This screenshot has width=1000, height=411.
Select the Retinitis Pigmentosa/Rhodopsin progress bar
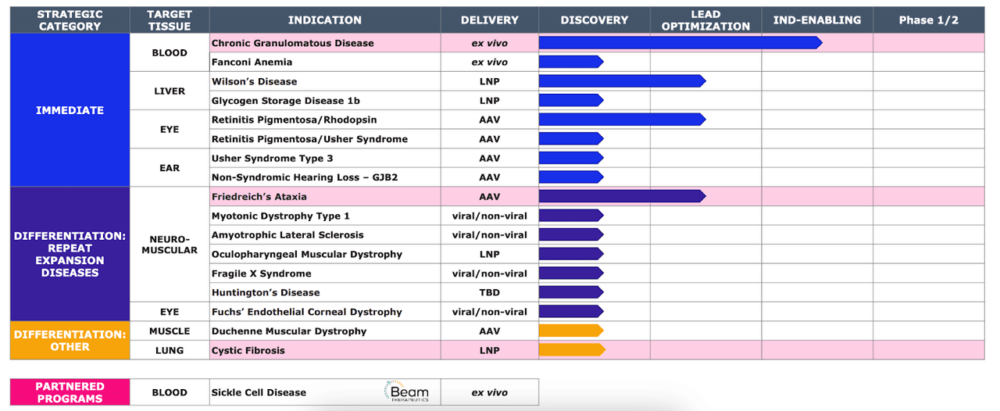click(622, 119)
